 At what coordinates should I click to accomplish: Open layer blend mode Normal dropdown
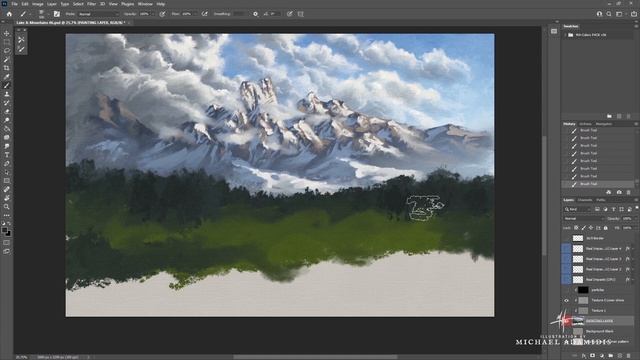pyautogui.click(x=583, y=219)
